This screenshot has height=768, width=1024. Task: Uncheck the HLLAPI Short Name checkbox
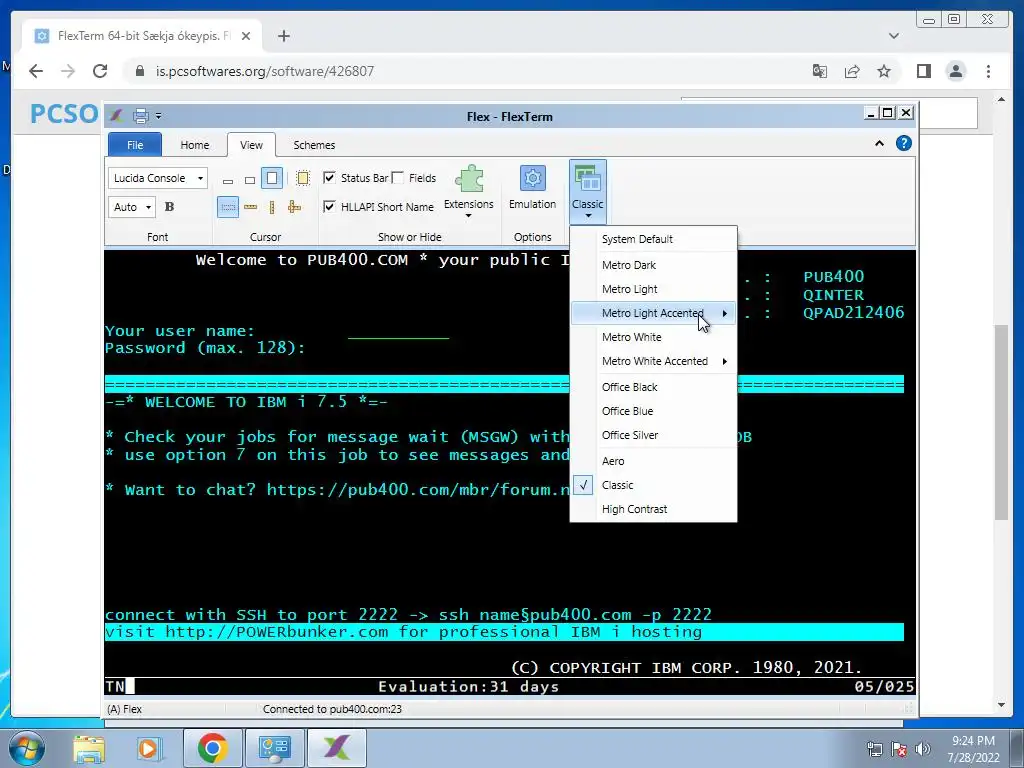(x=329, y=206)
